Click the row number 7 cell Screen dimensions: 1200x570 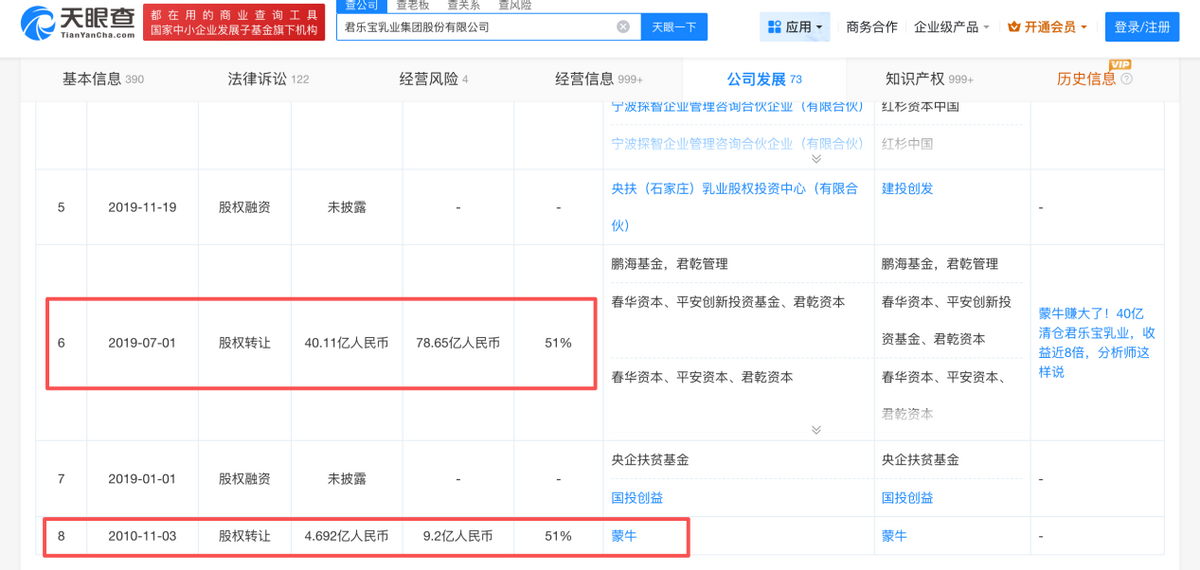click(x=61, y=479)
